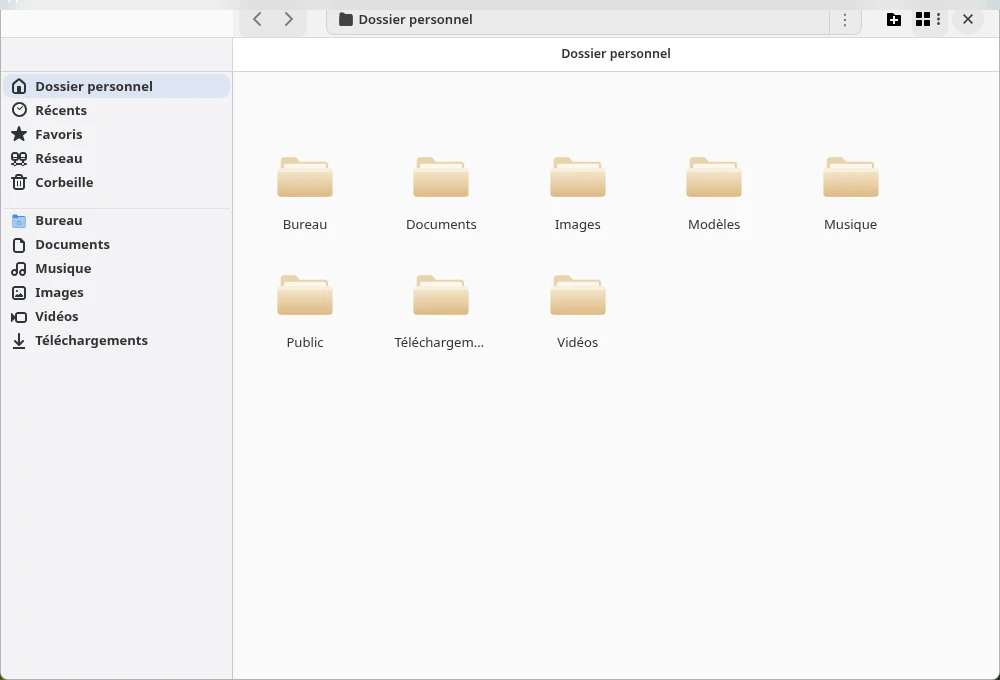The height and width of the screenshot is (680, 1000).
Task: Go forward to the next folder
Action: click(x=288, y=19)
